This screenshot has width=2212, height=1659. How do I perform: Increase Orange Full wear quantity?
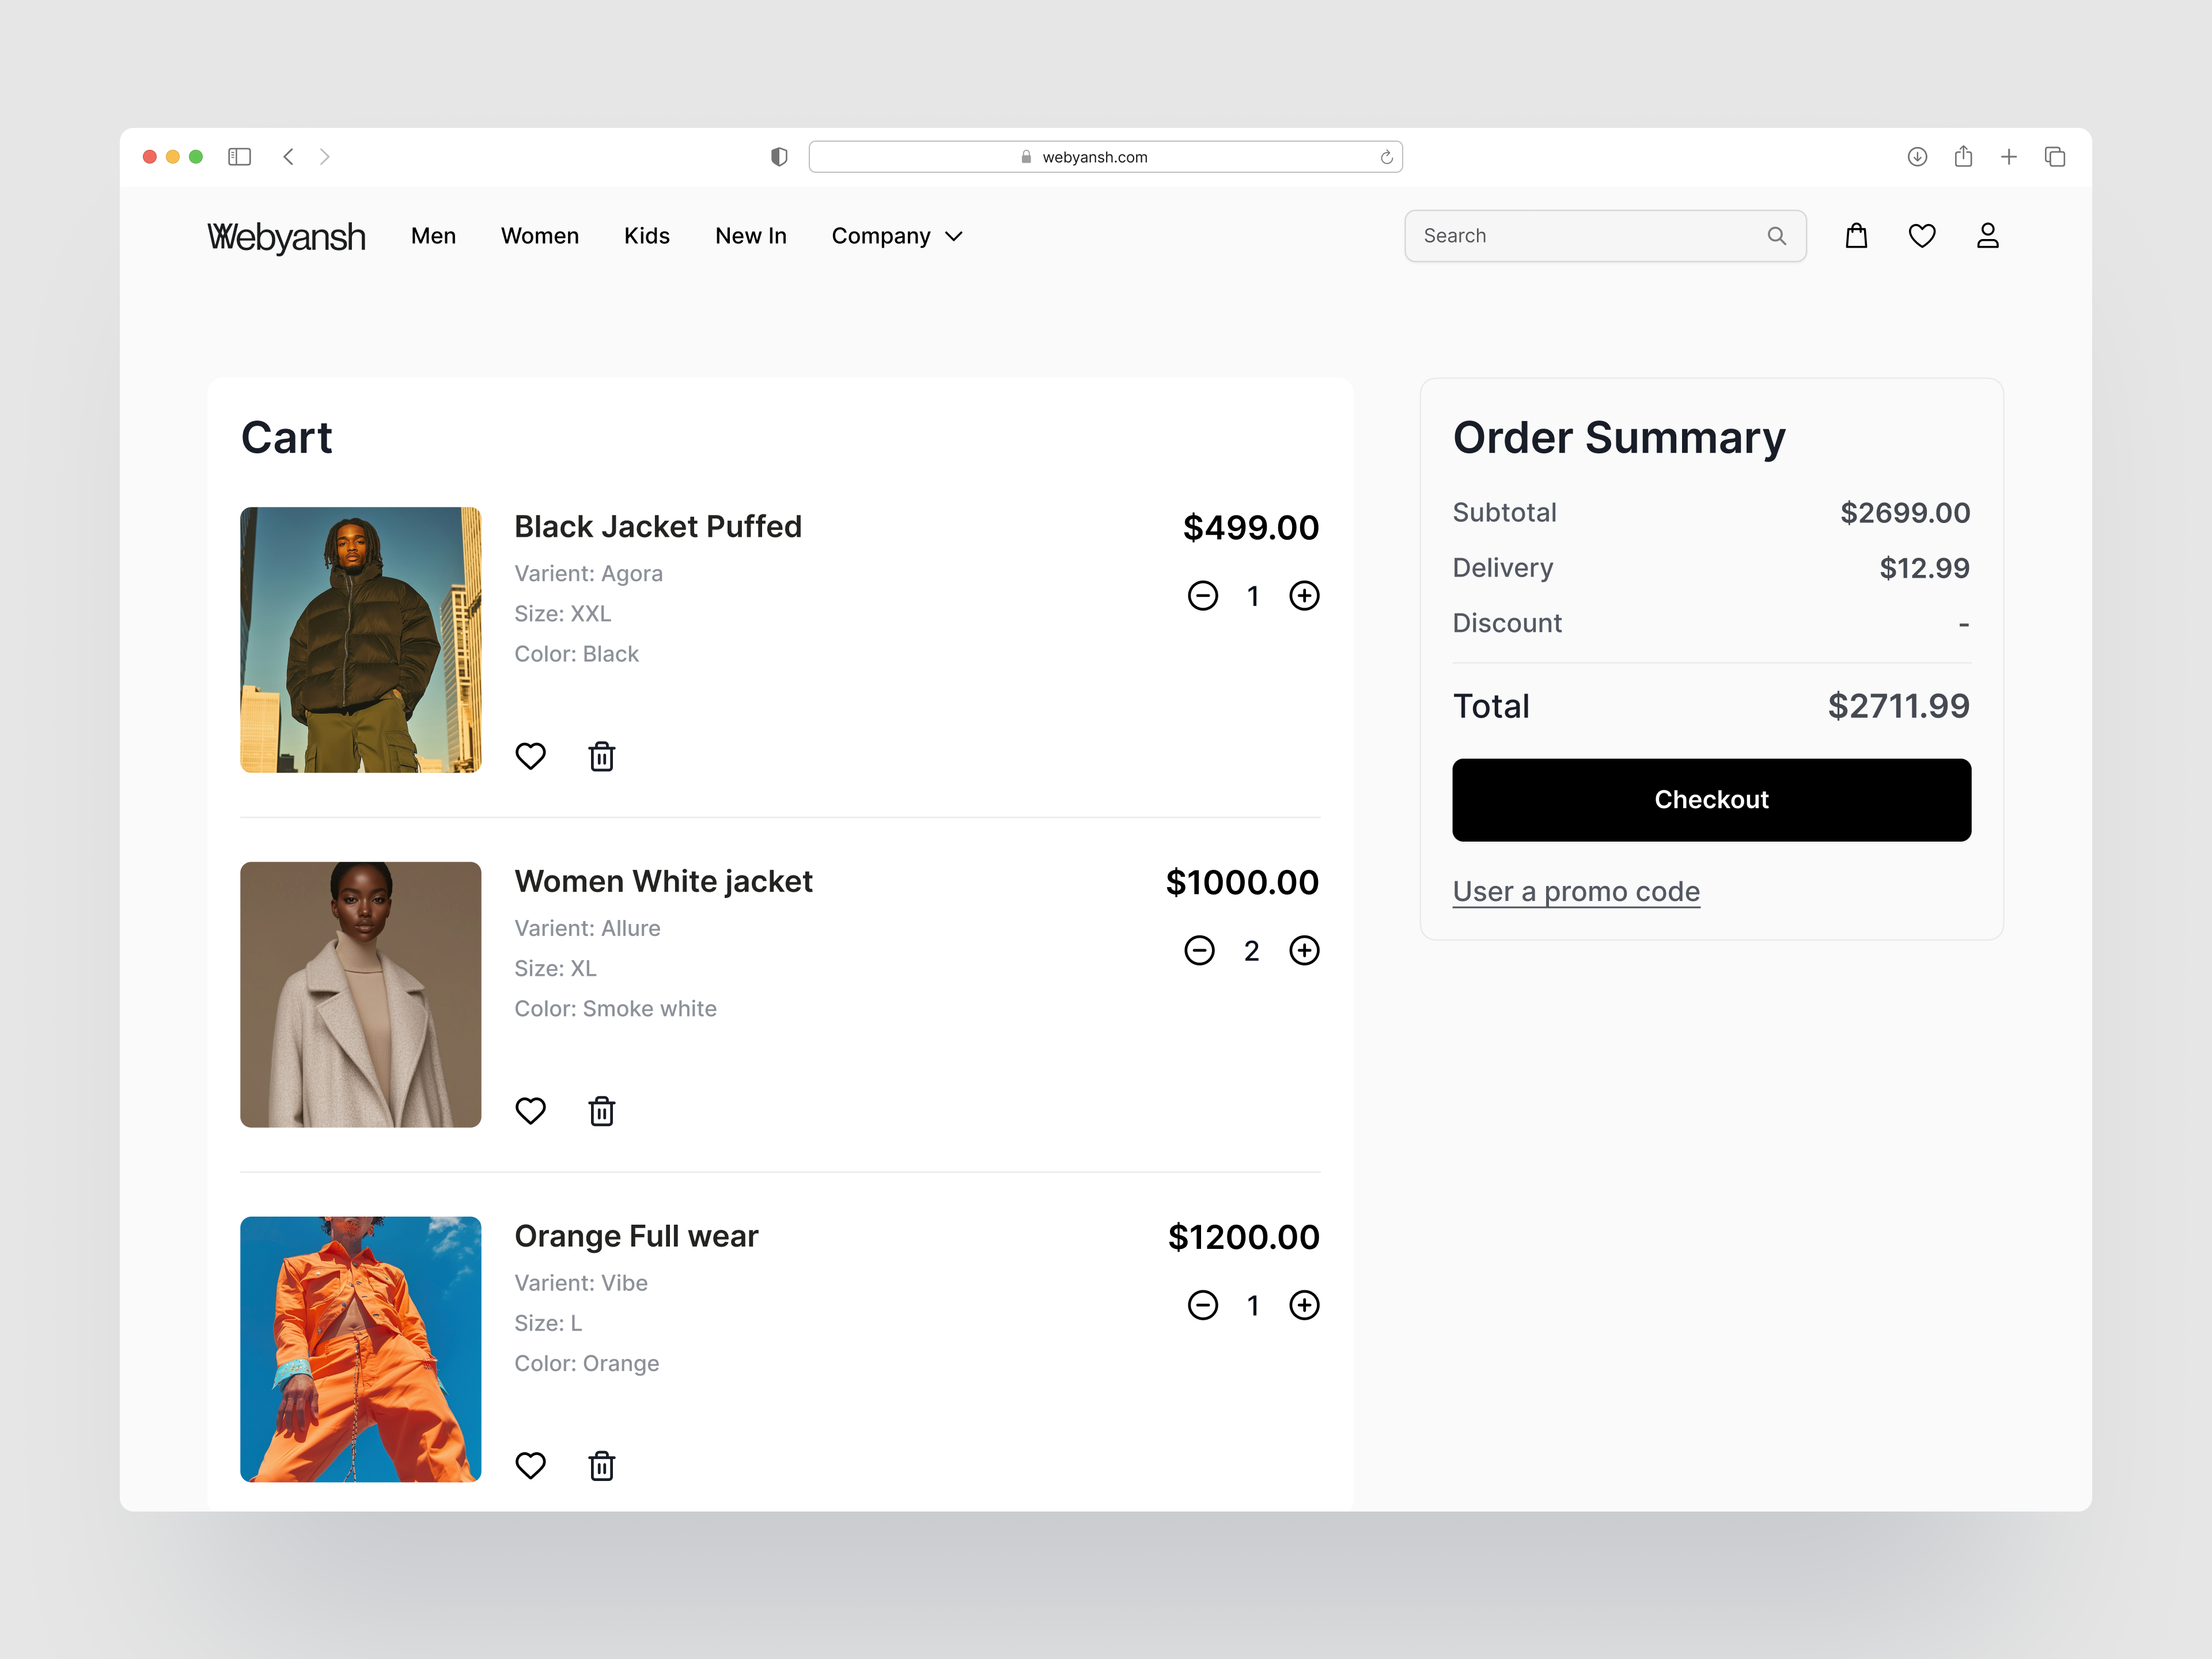point(1304,1305)
